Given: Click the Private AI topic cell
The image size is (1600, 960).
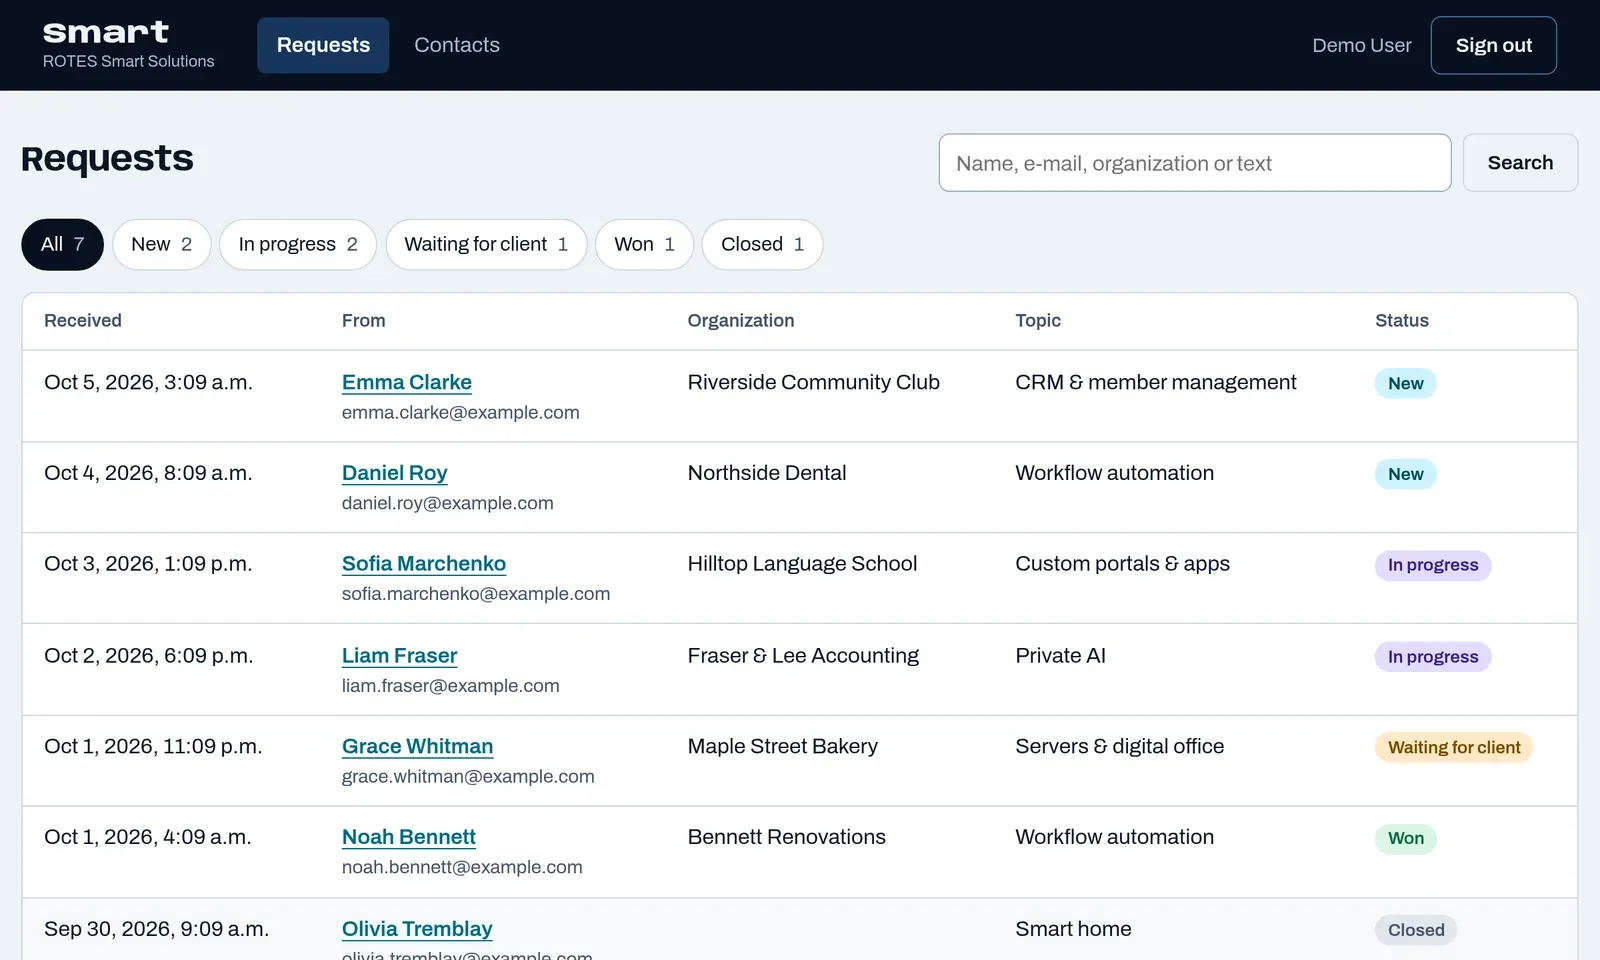Looking at the screenshot, I should [x=1060, y=656].
